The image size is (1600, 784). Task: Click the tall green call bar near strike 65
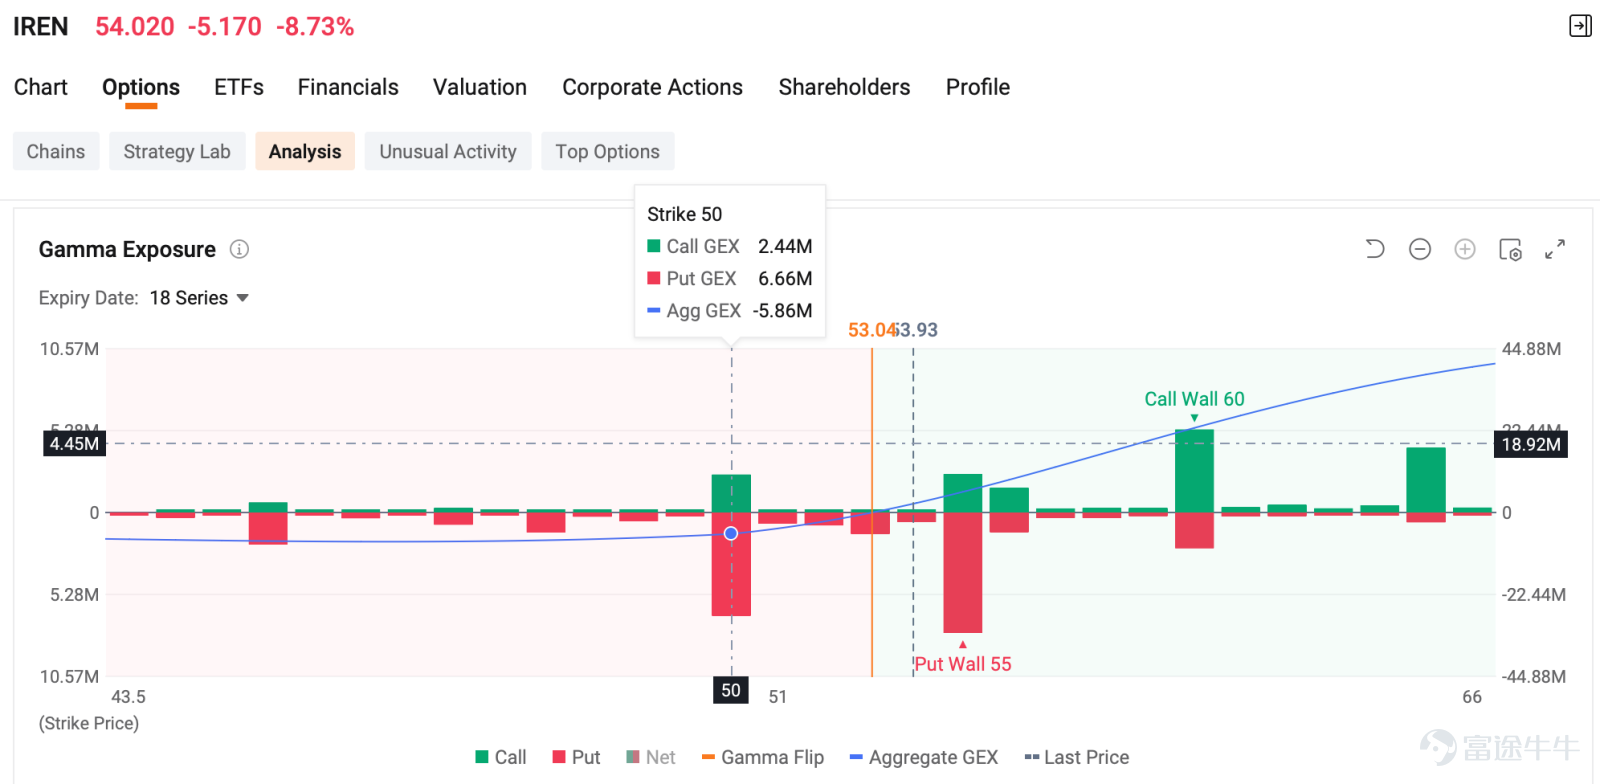(x=1426, y=479)
